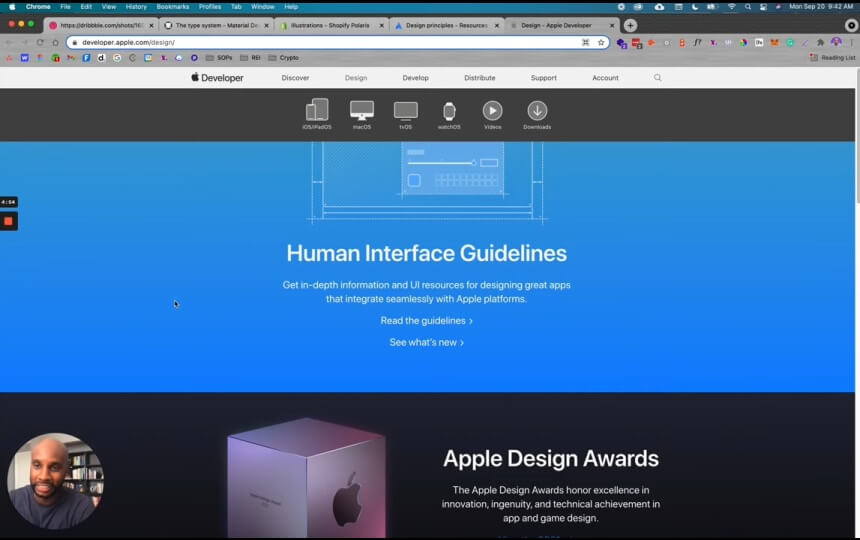Close the Design - Apple Developer tab
The width and height of the screenshot is (860, 540).
click(x=612, y=25)
